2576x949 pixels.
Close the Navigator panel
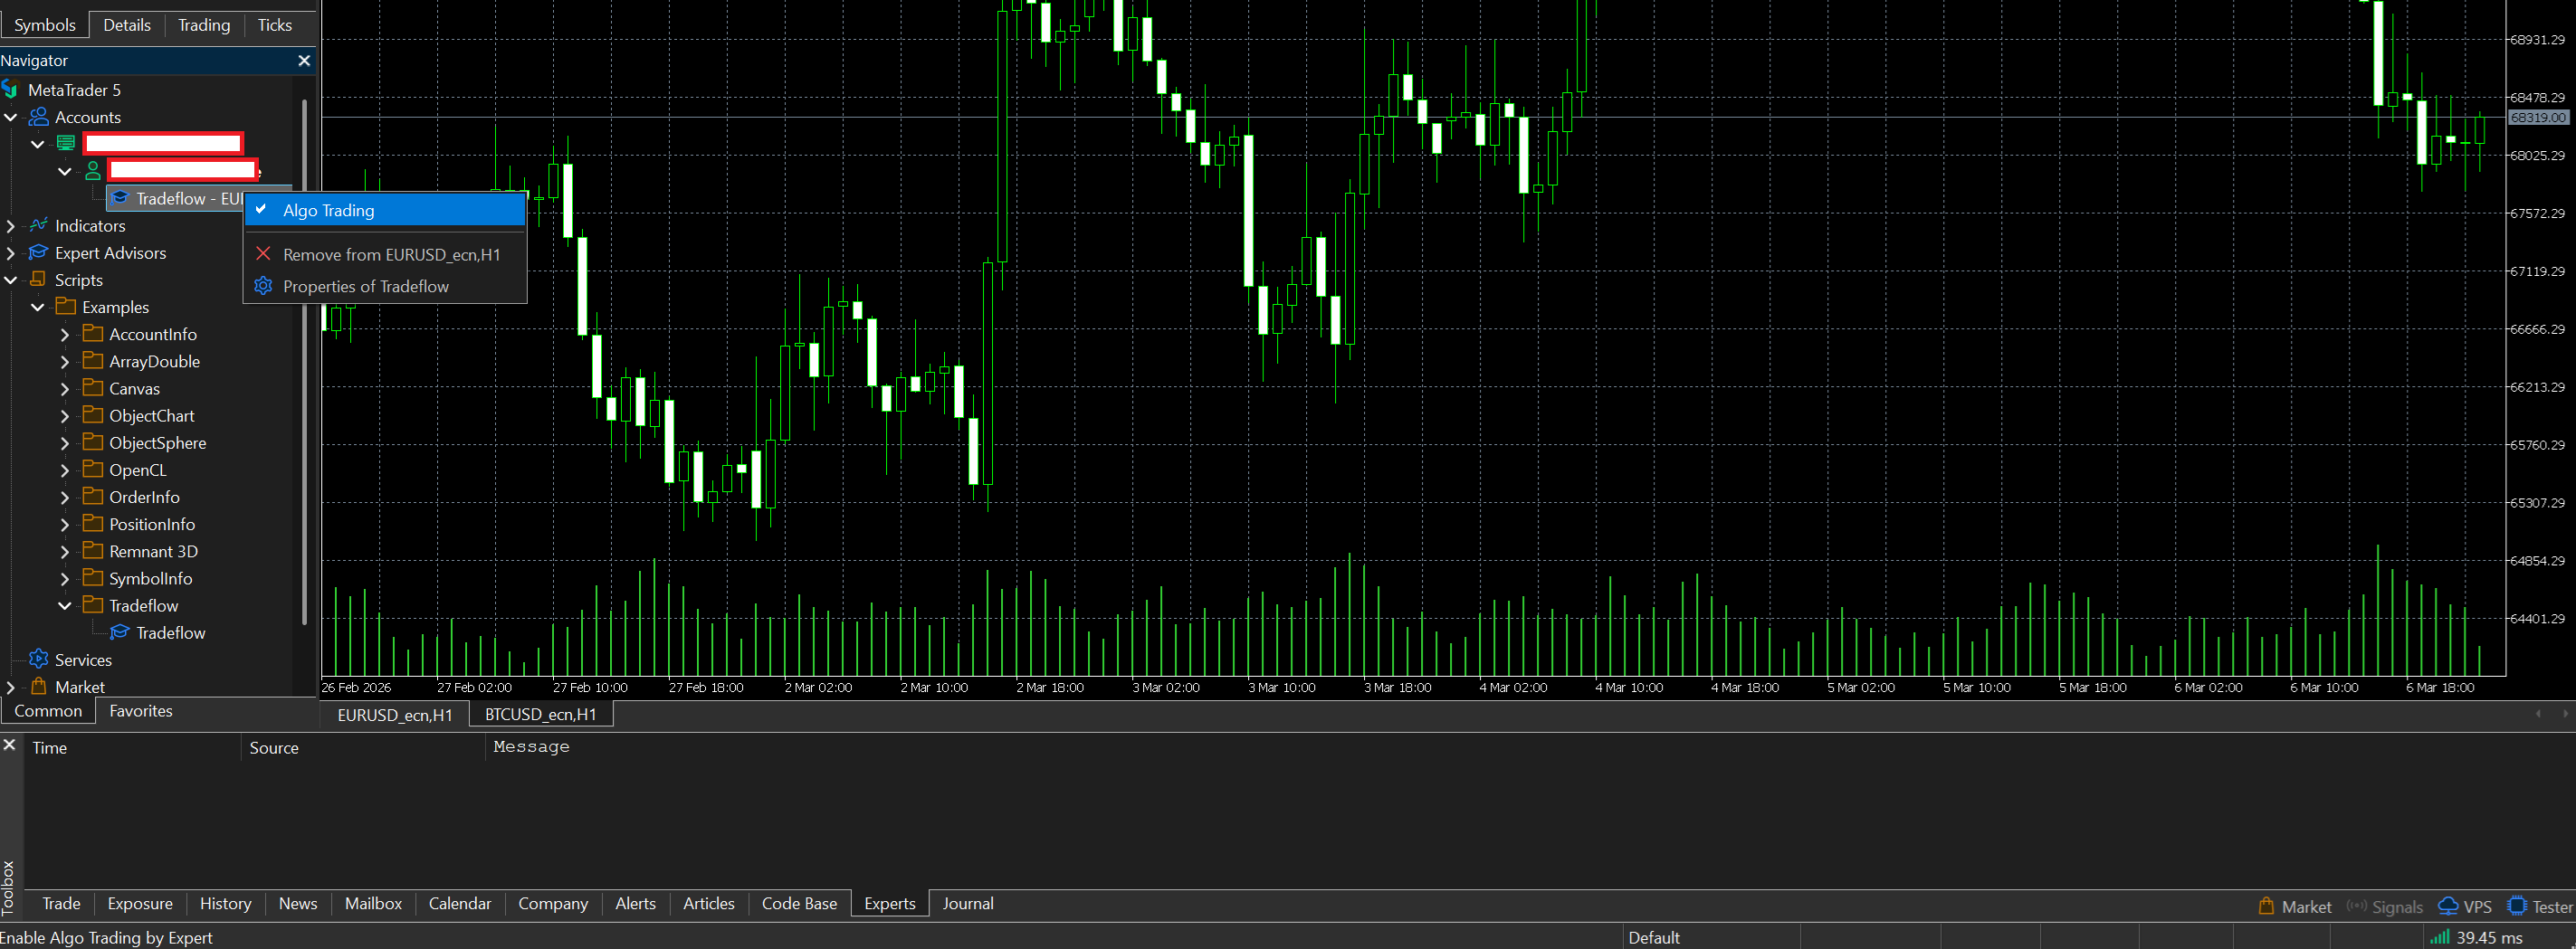pyautogui.click(x=304, y=61)
